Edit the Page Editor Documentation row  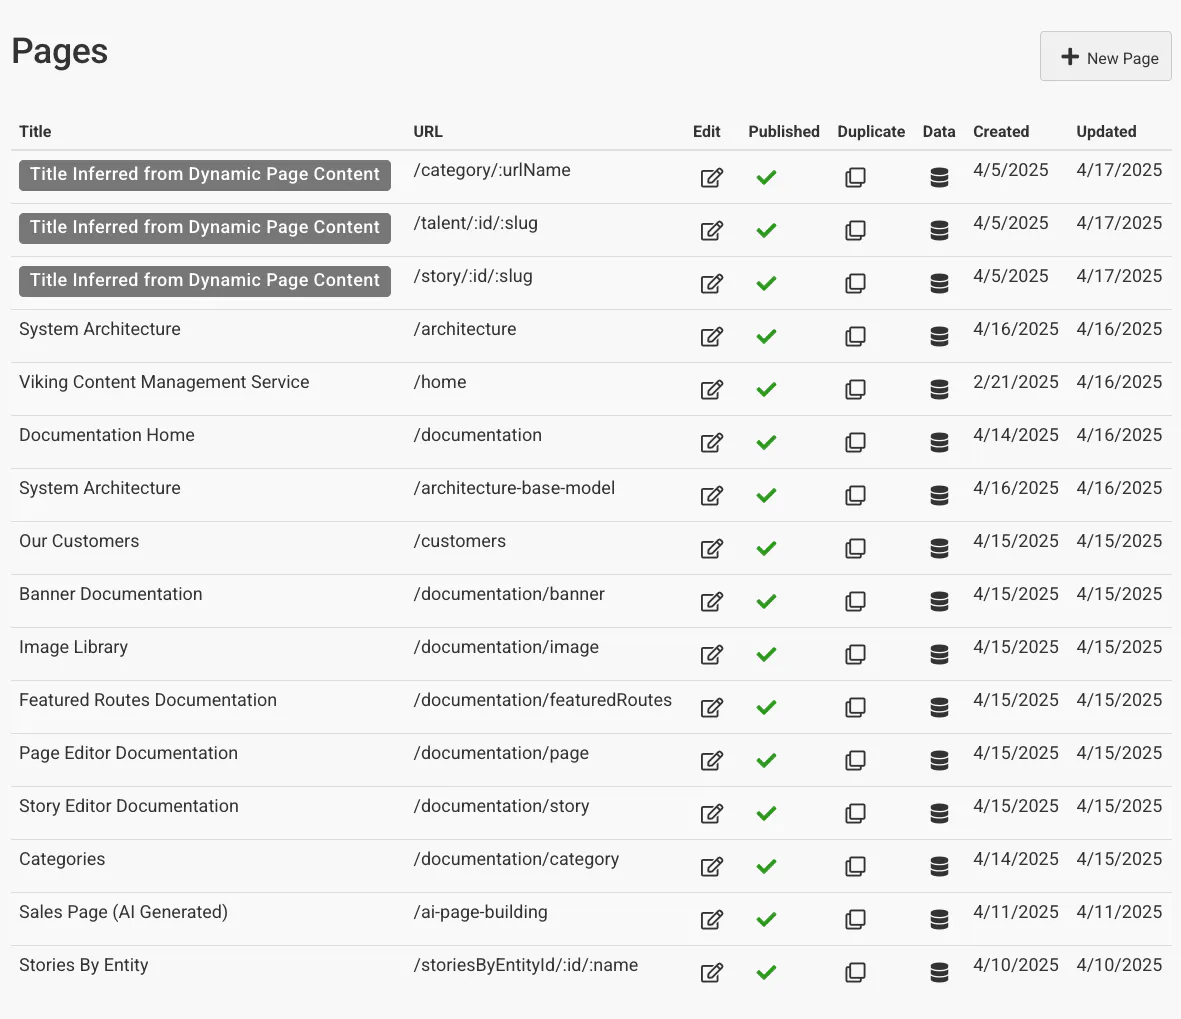(711, 760)
